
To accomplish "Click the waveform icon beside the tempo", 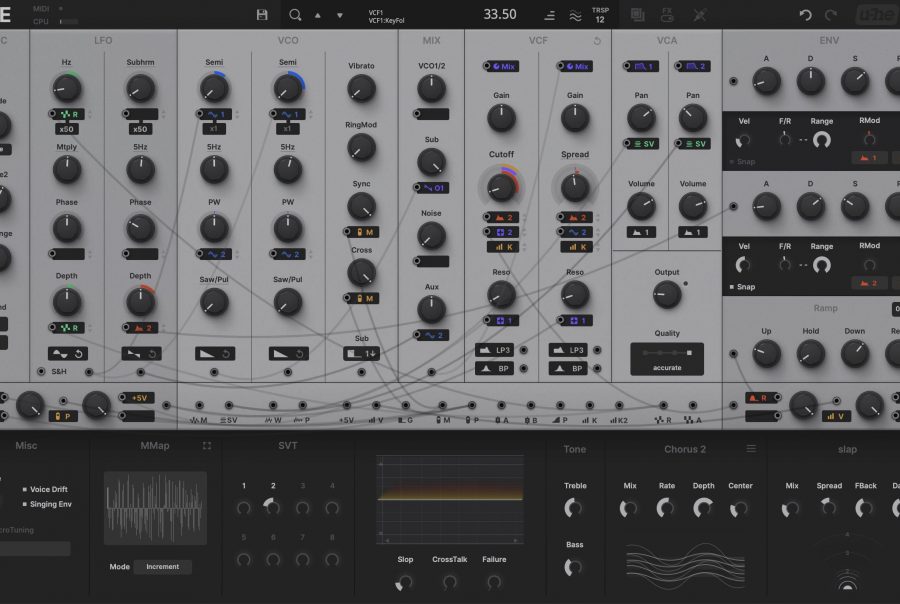I will (576, 15).
